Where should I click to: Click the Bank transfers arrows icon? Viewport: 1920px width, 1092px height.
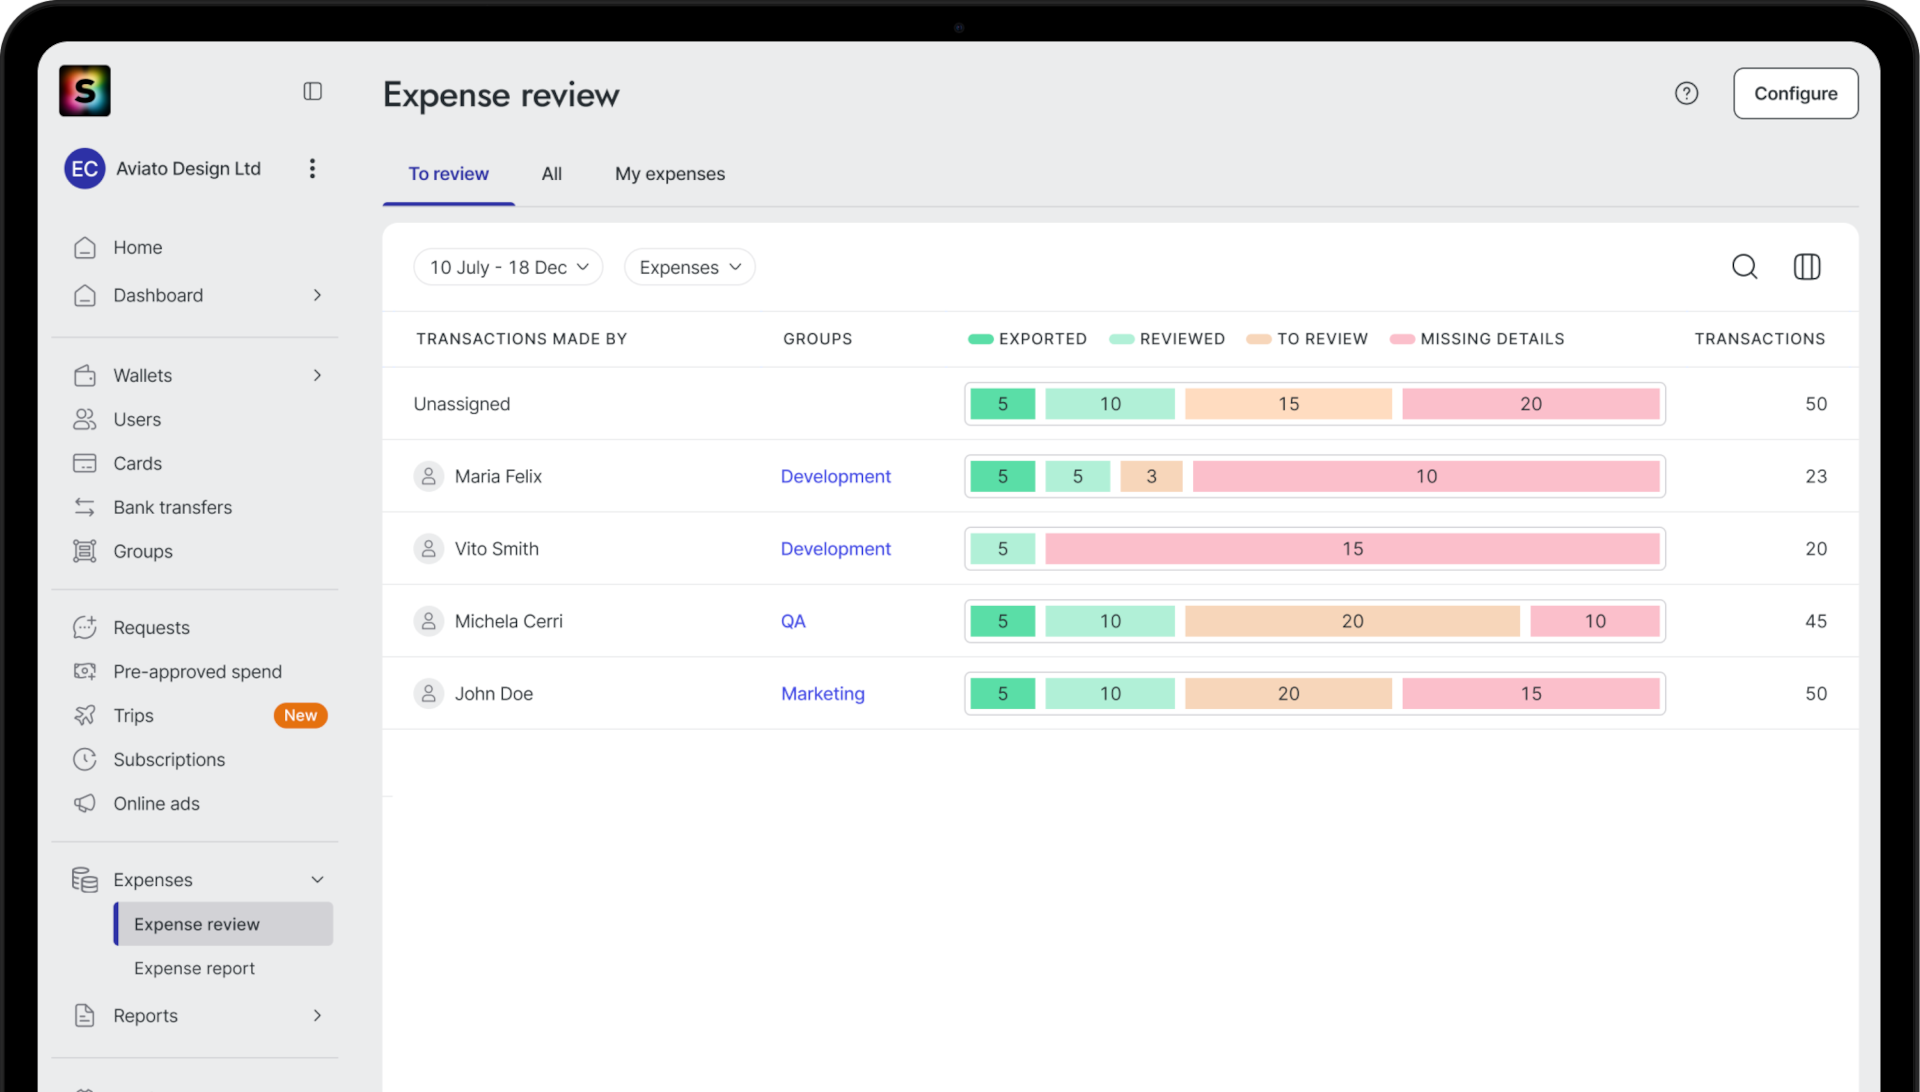tap(85, 507)
